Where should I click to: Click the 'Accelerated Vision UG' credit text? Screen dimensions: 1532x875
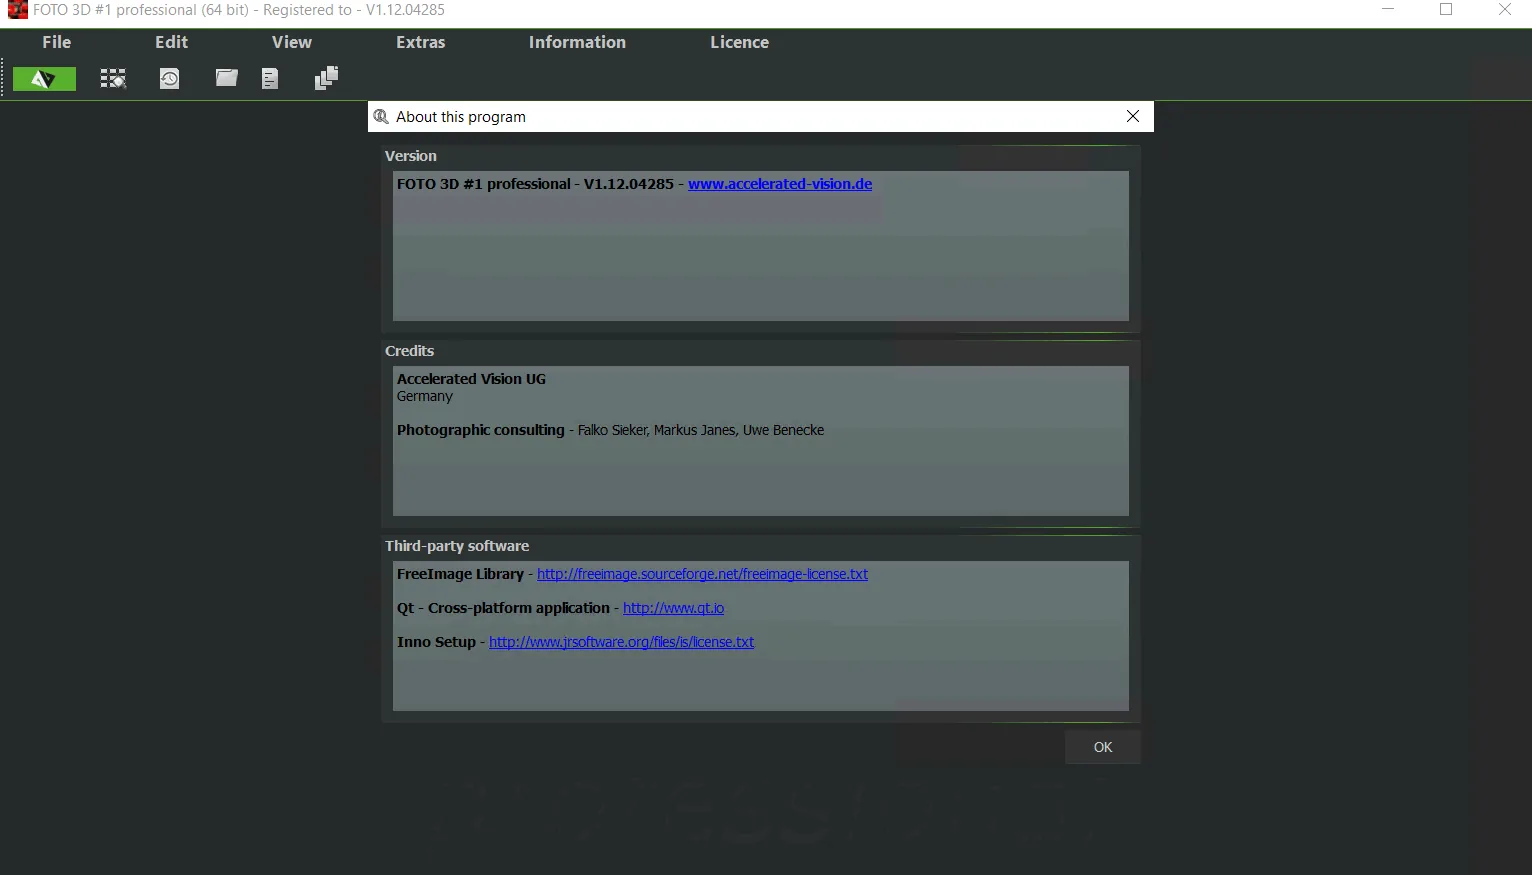[x=471, y=379]
